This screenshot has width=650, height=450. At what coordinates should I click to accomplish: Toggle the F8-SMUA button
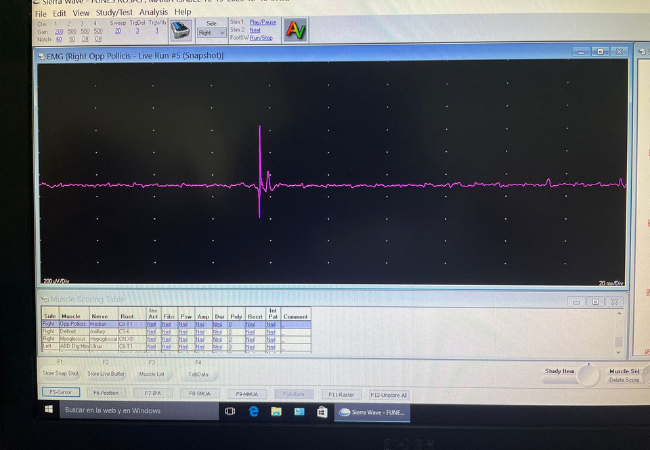pyautogui.click(x=199, y=394)
